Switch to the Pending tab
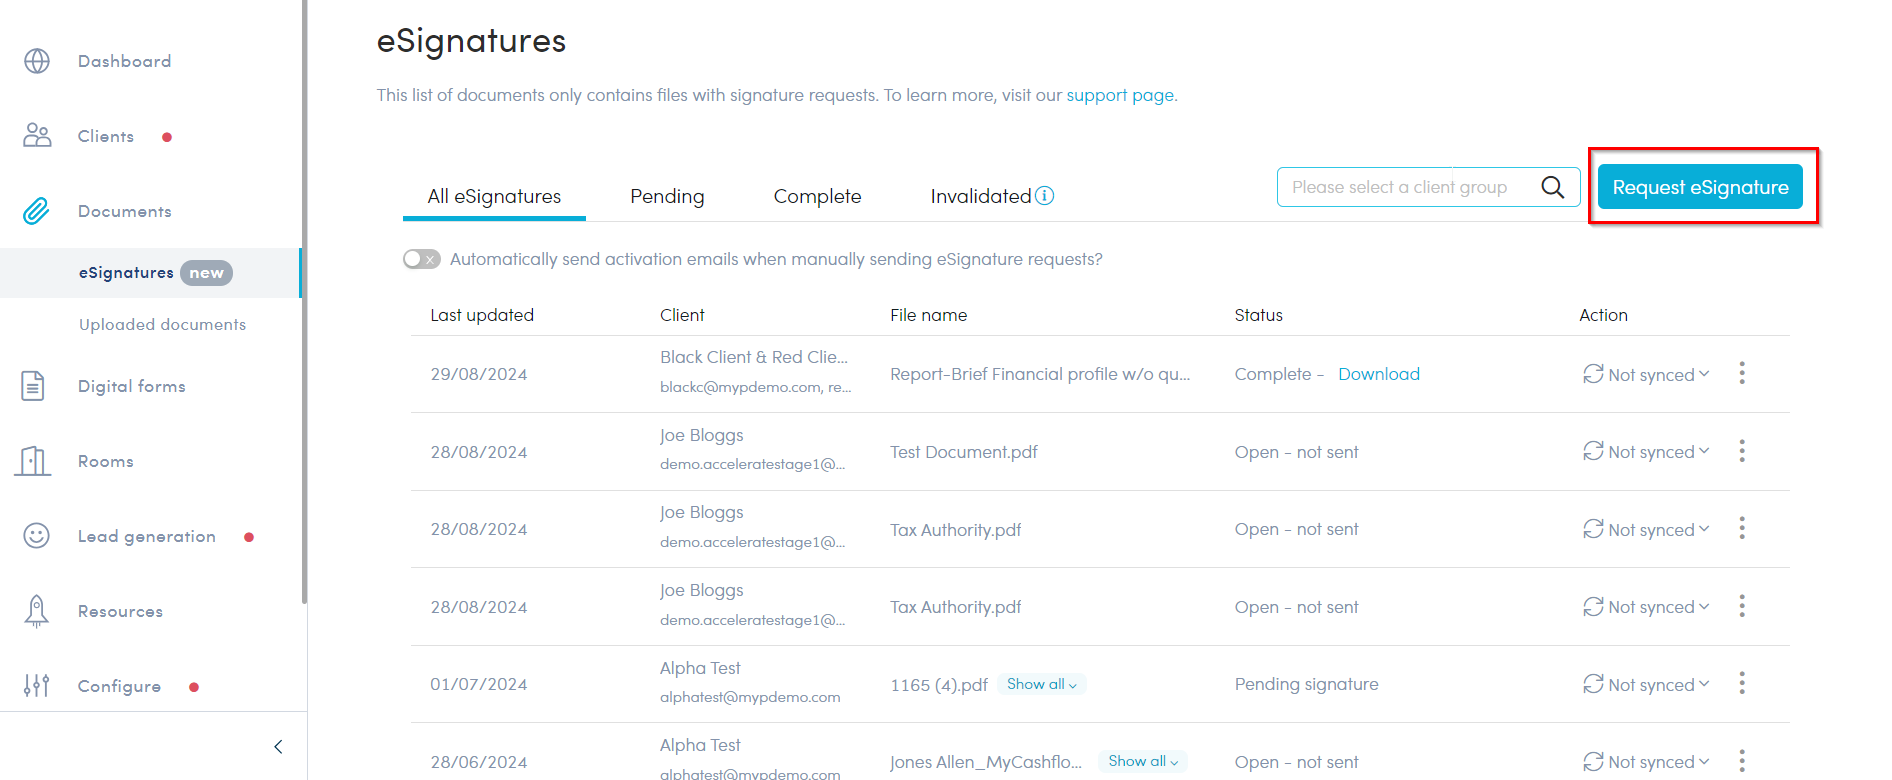The image size is (1892, 780). [x=667, y=197]
